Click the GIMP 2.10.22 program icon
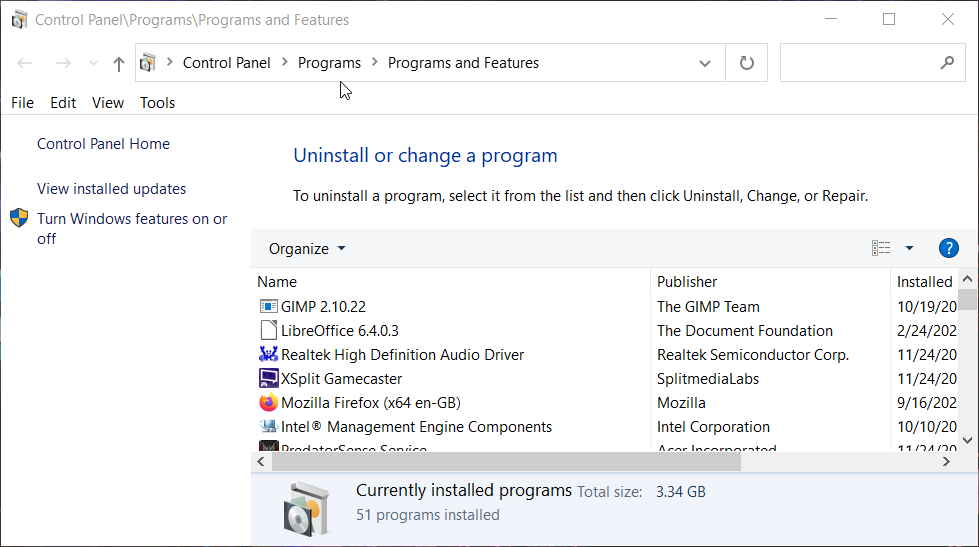The image size is (979, 547). point(268,307)
